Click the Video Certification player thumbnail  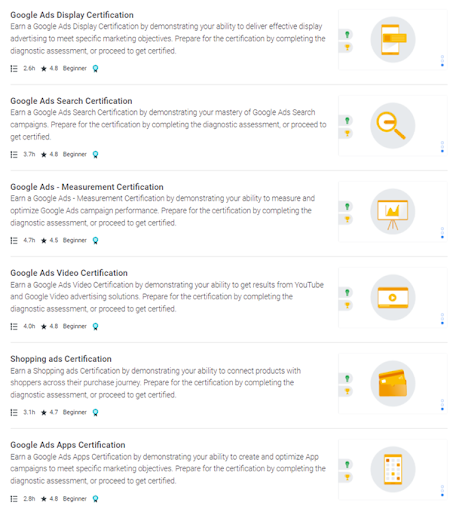[x=393, y=297]
